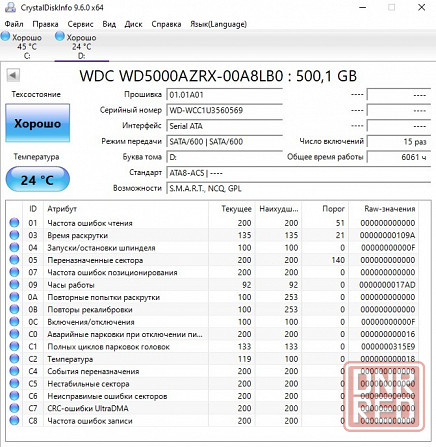Click status circle for attribute 01
Viewport: 436px width, 447px height.
14,223
